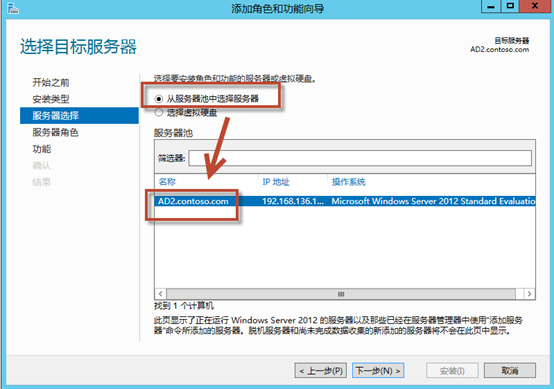Click horizontal scrollbar right arrow
The image size is (554, 389).
(529, 294)
